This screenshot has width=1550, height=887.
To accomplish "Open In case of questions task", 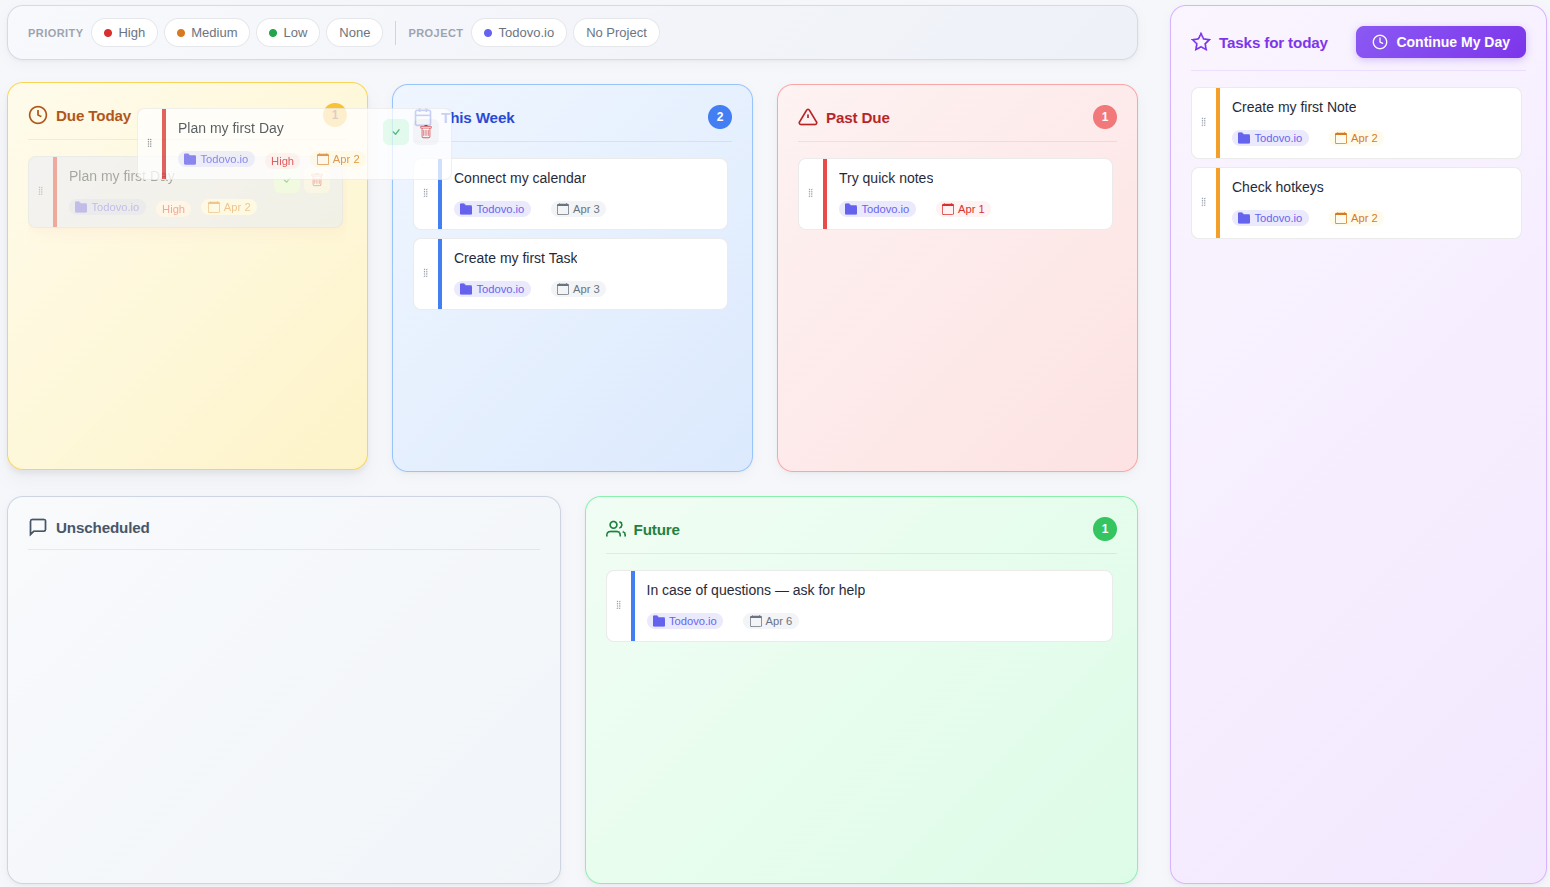I will (x=859, y=606).
